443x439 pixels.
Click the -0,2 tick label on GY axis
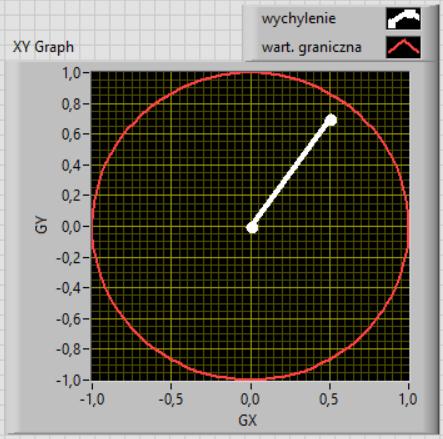68,257
